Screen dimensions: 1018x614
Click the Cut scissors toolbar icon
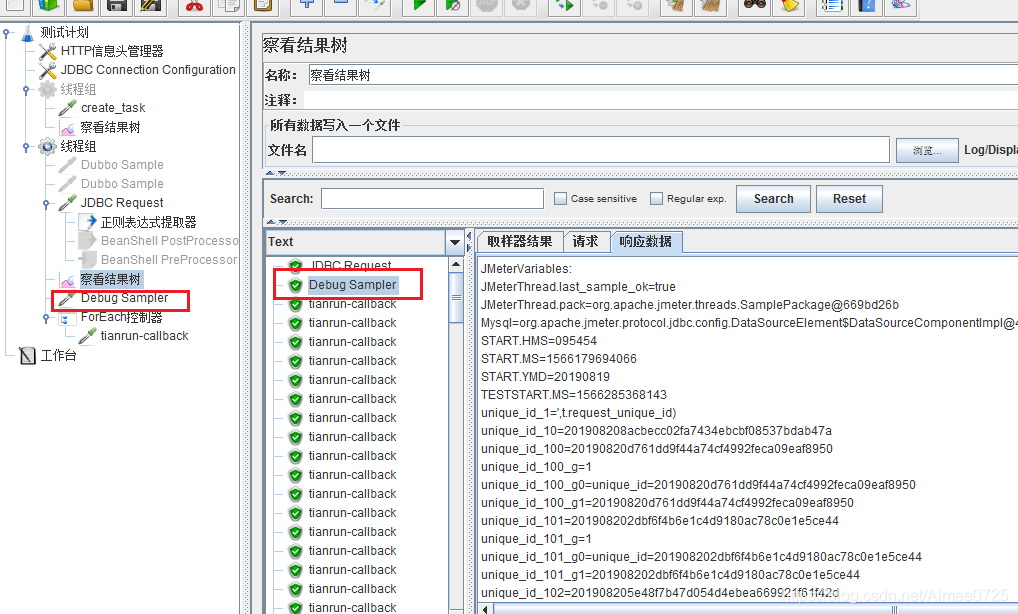click(x=194, y=6)
